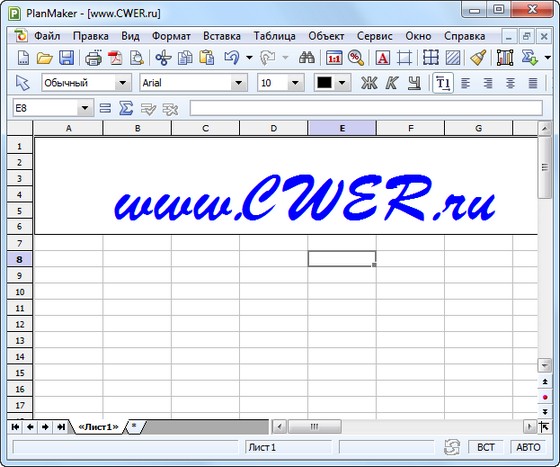Click the vertical scrollbar thumb

click(x=545, y=167)
